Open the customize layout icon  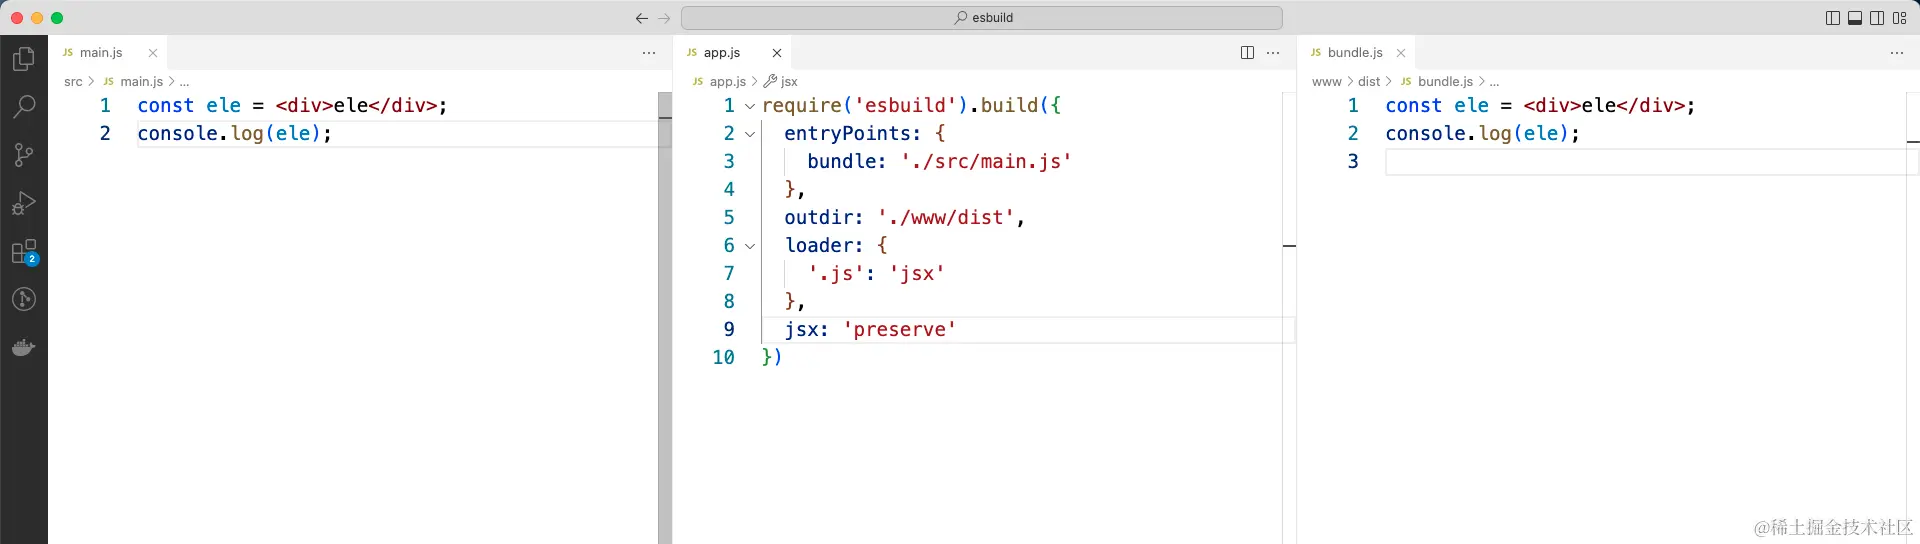coord(1900,18)
